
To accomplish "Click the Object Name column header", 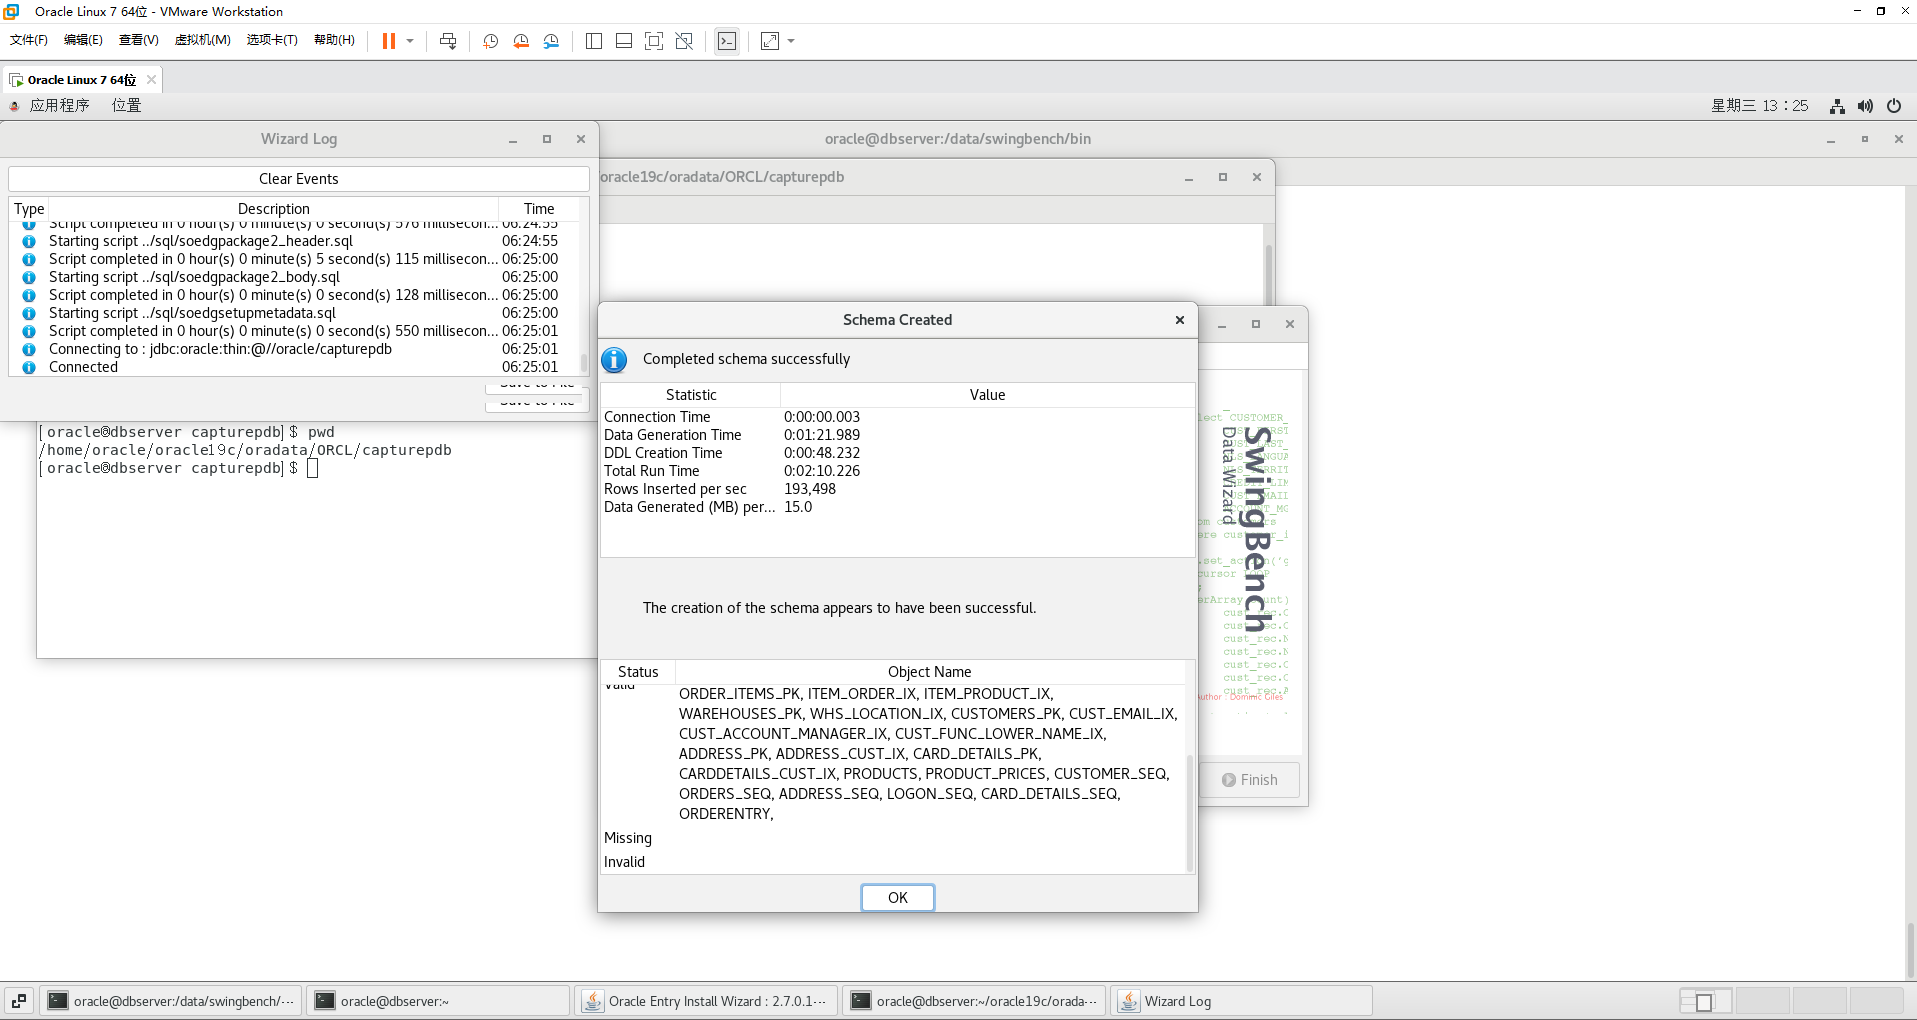I will click(929, 672).
